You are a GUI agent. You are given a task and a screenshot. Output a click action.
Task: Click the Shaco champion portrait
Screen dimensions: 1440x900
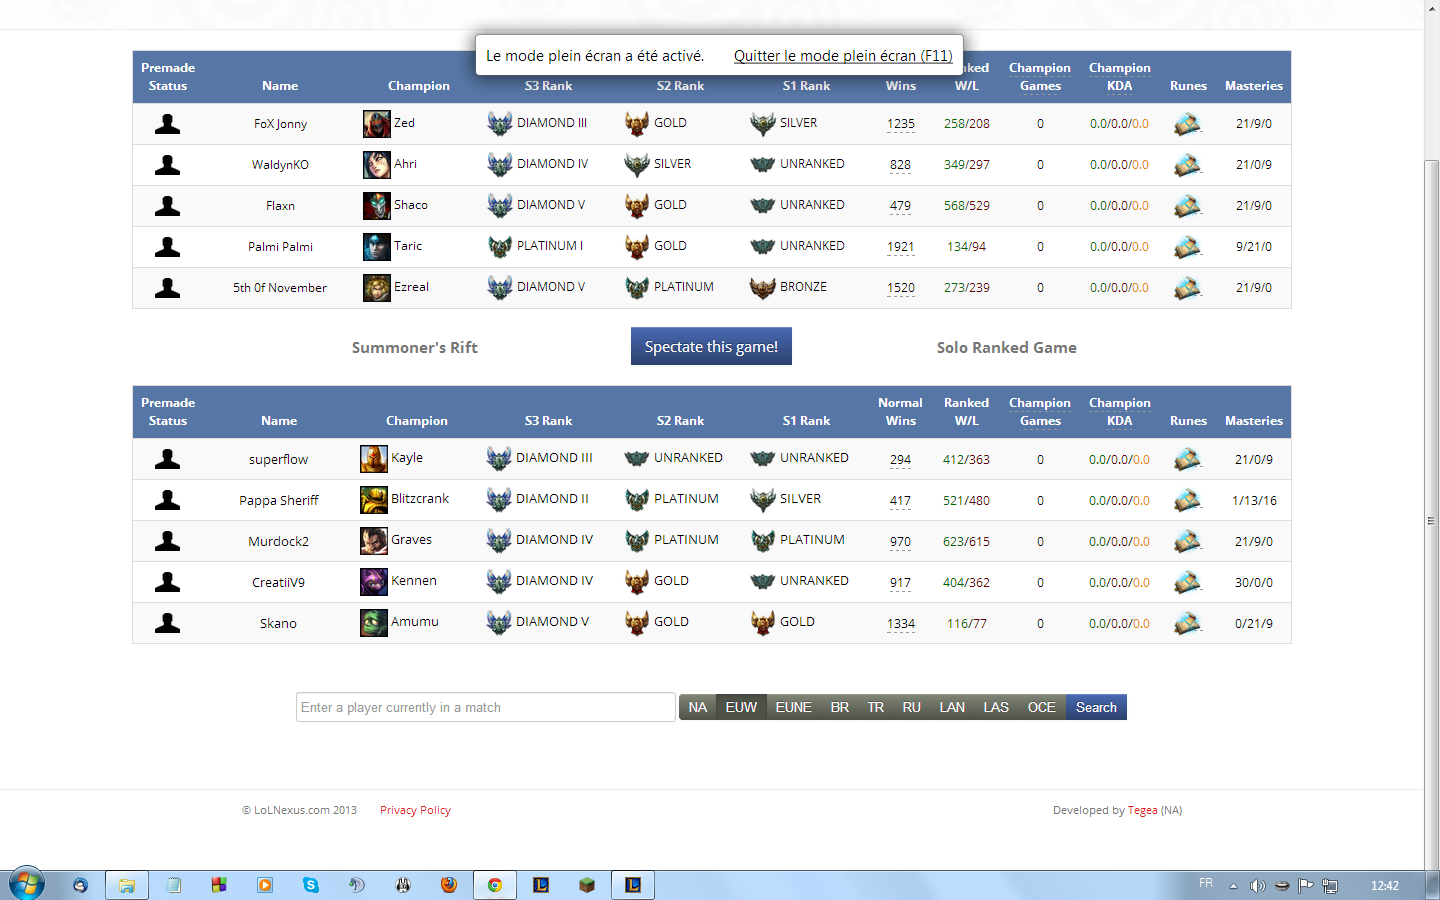coord(377,206)
